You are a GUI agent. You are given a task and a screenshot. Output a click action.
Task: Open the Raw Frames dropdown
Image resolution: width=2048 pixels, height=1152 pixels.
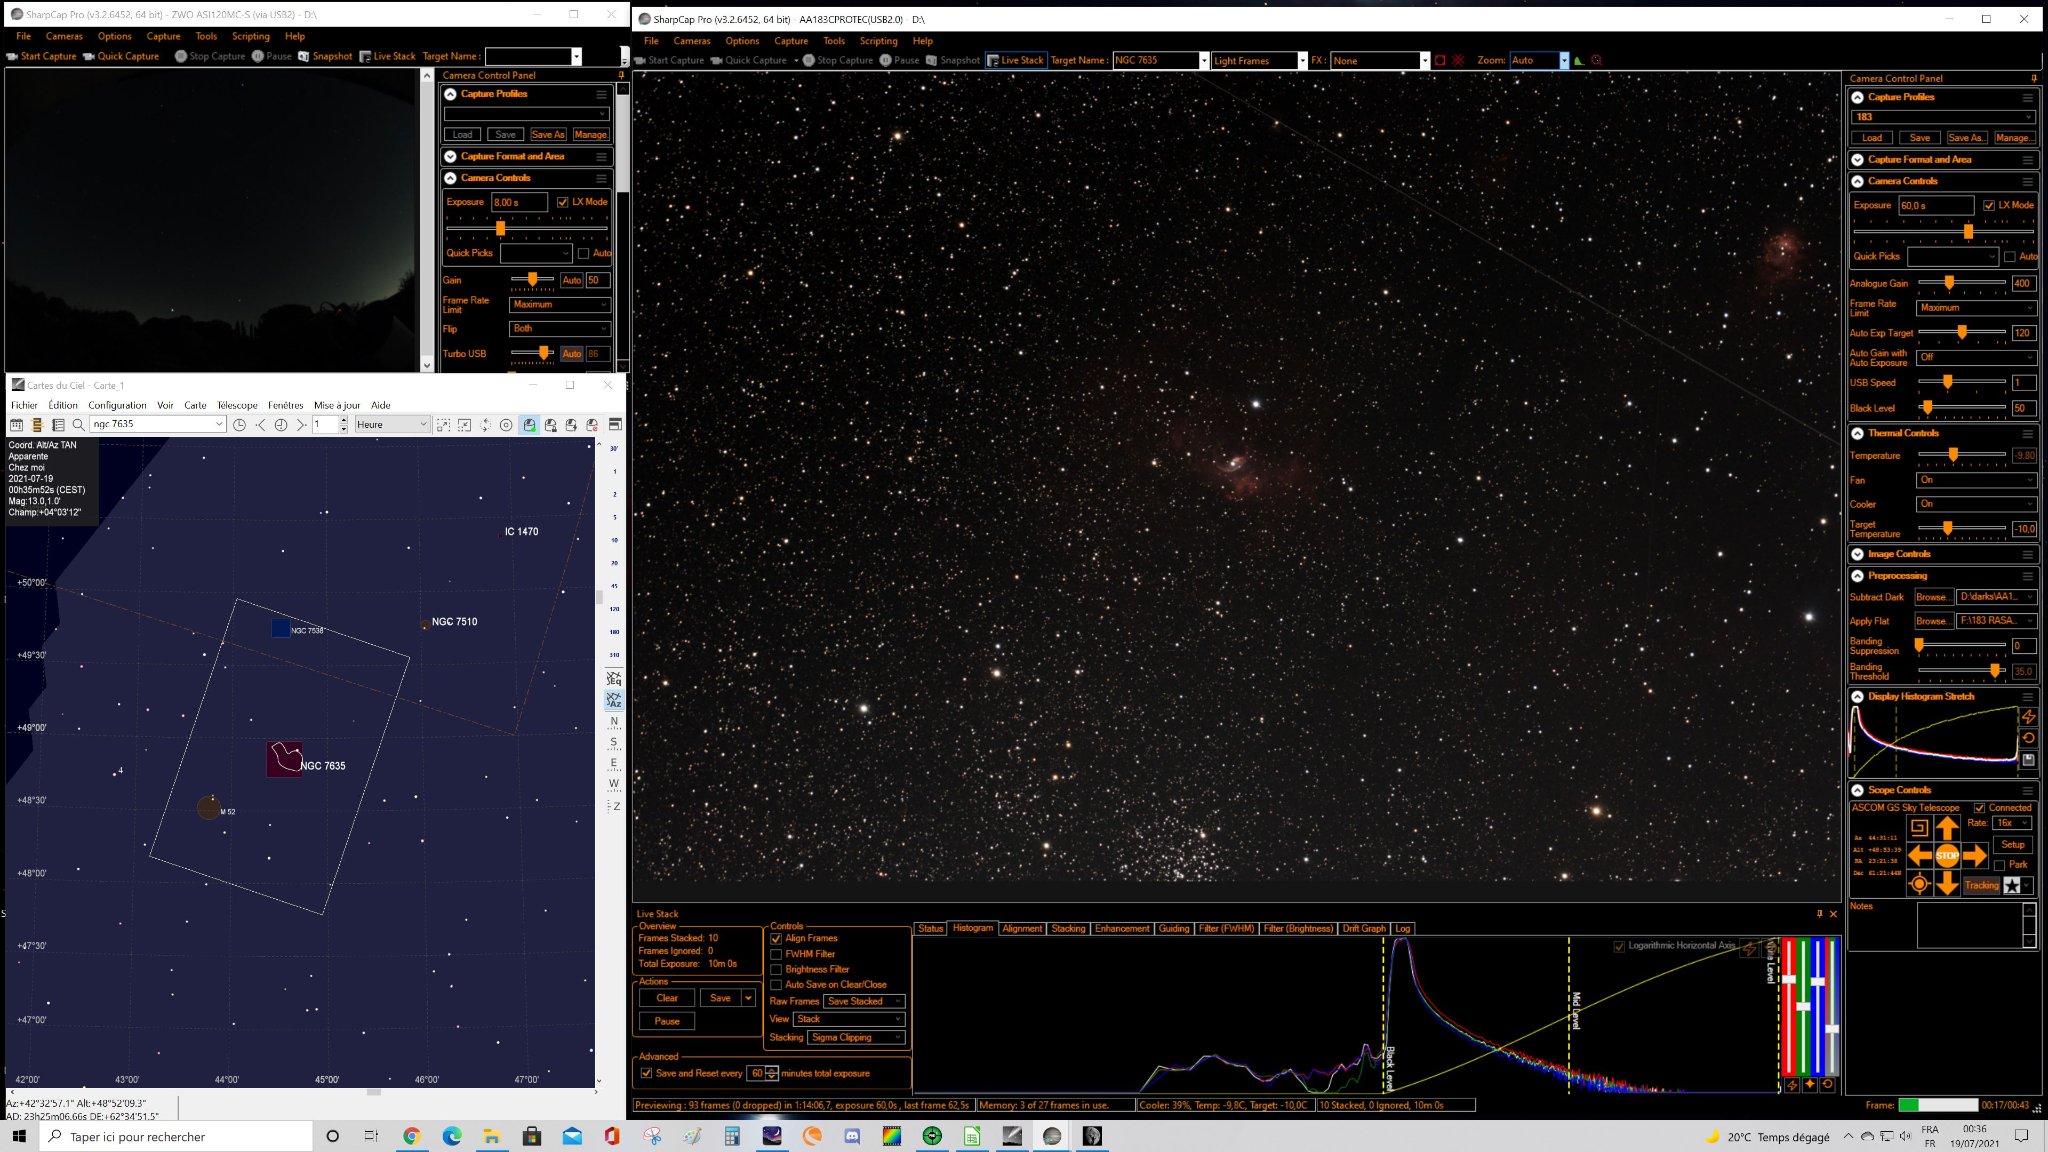[865, 1001]
